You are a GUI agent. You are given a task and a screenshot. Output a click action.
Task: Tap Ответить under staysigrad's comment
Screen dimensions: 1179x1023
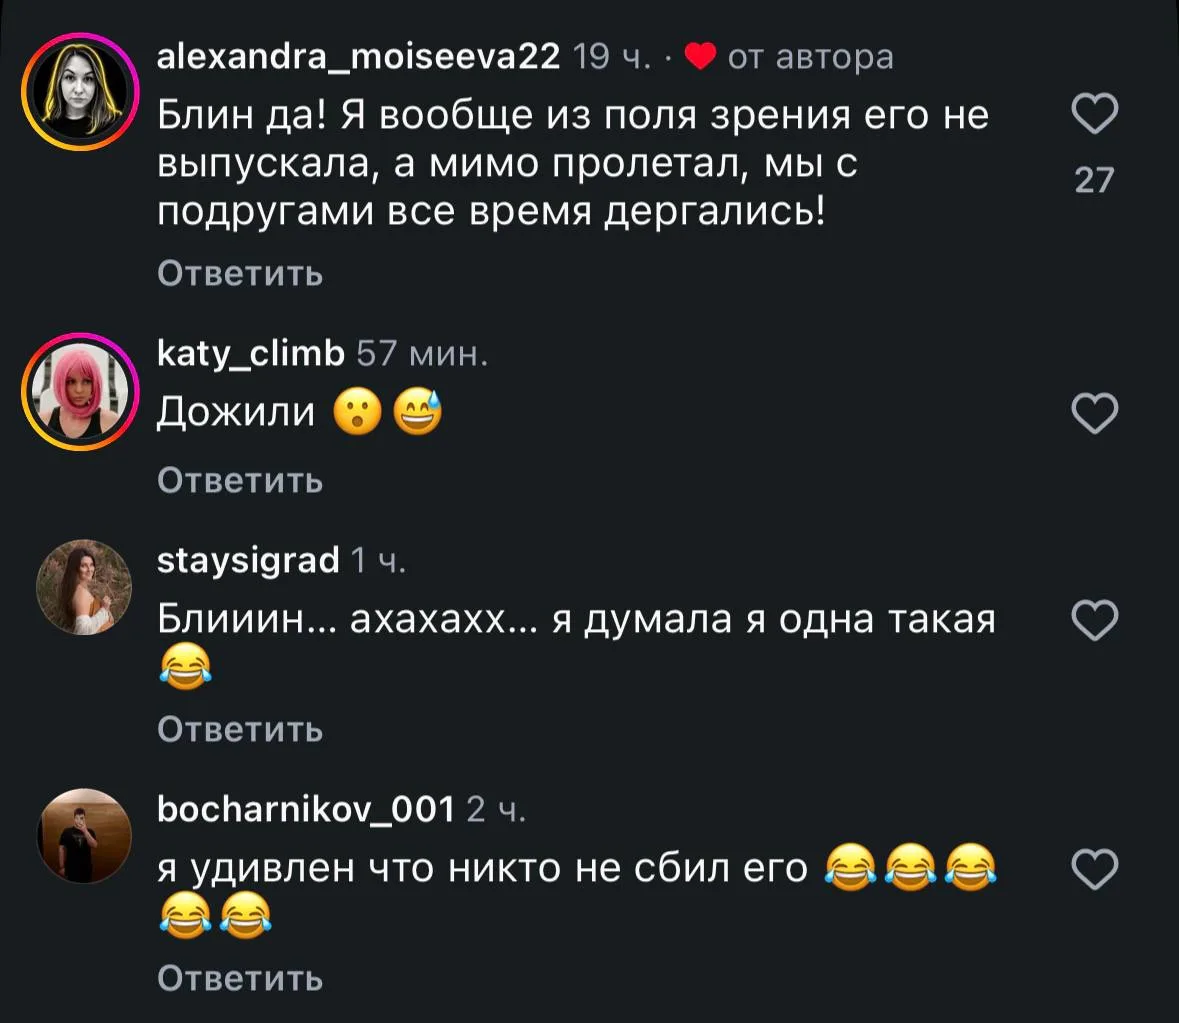coord(240,730)
